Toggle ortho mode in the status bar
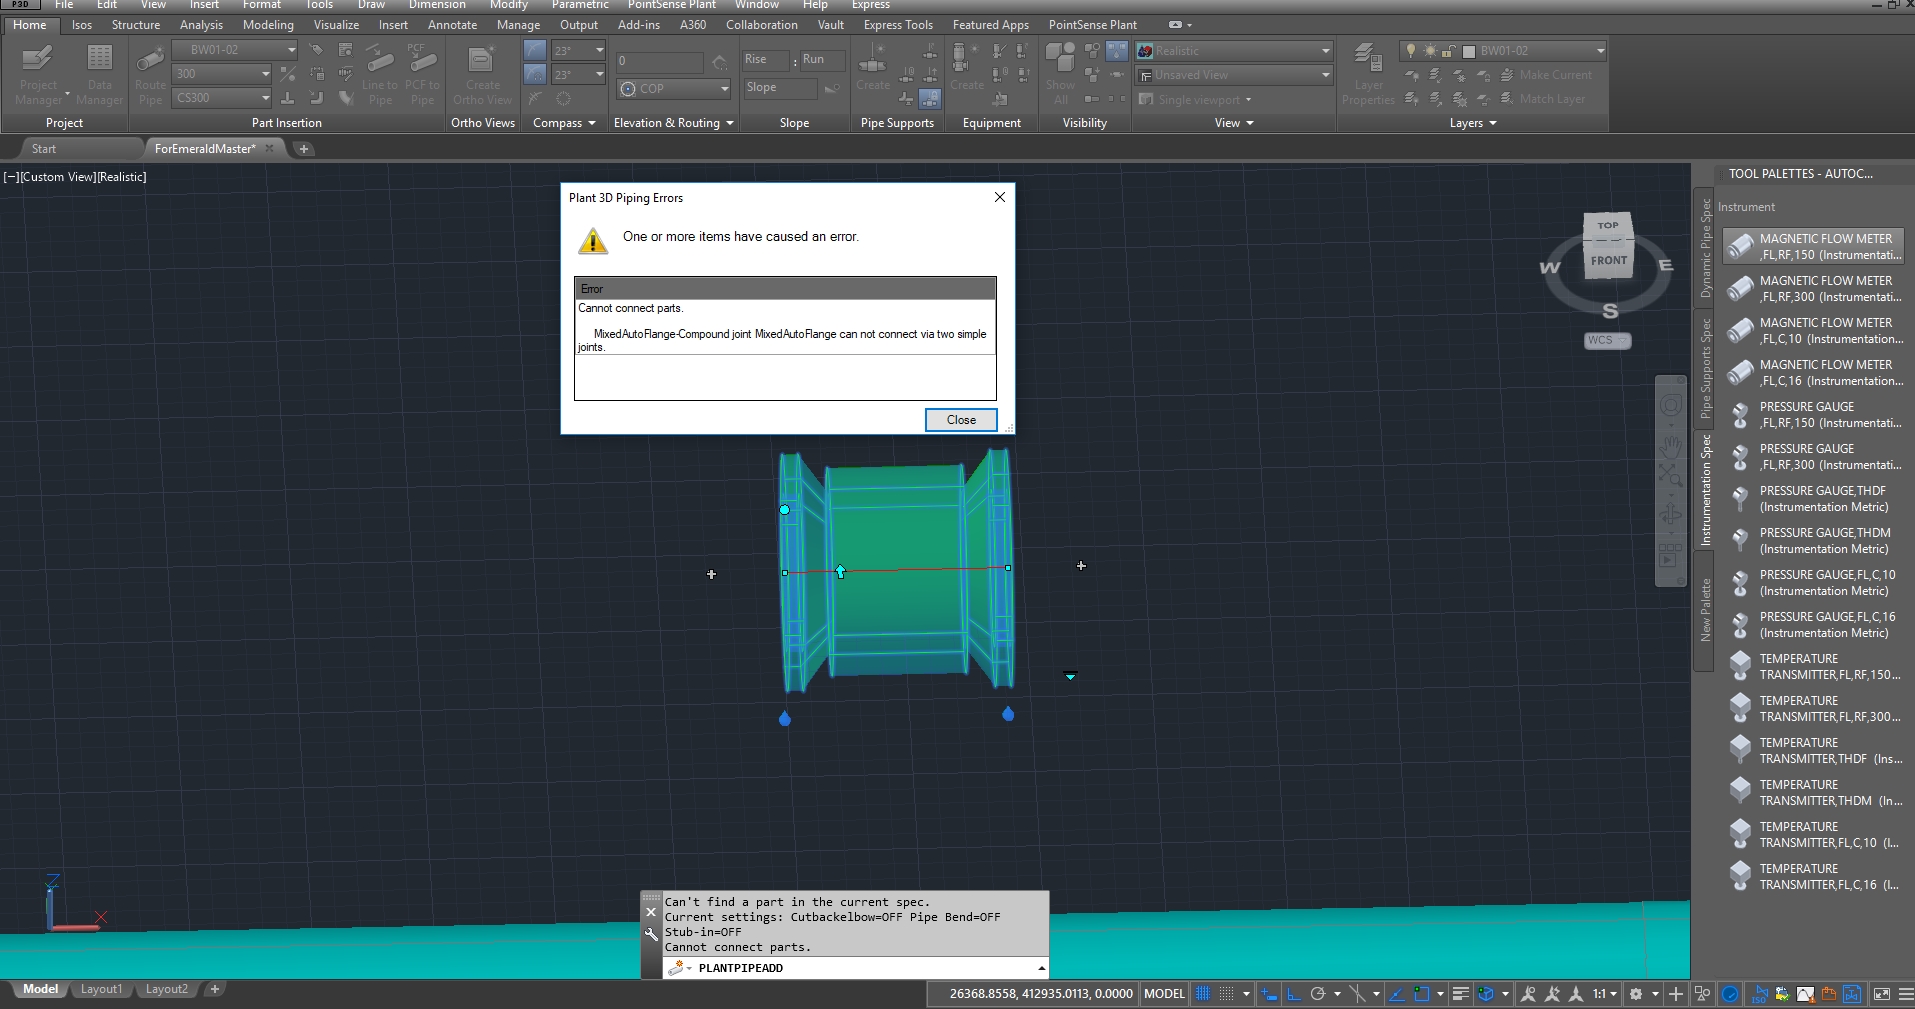The width and height of the screenshot is (1915, 1009). 1294,994
